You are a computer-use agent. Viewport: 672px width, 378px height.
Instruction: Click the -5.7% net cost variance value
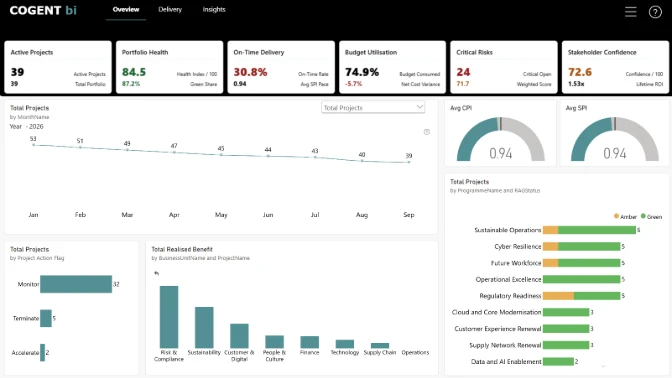click(x=354, y=84)
